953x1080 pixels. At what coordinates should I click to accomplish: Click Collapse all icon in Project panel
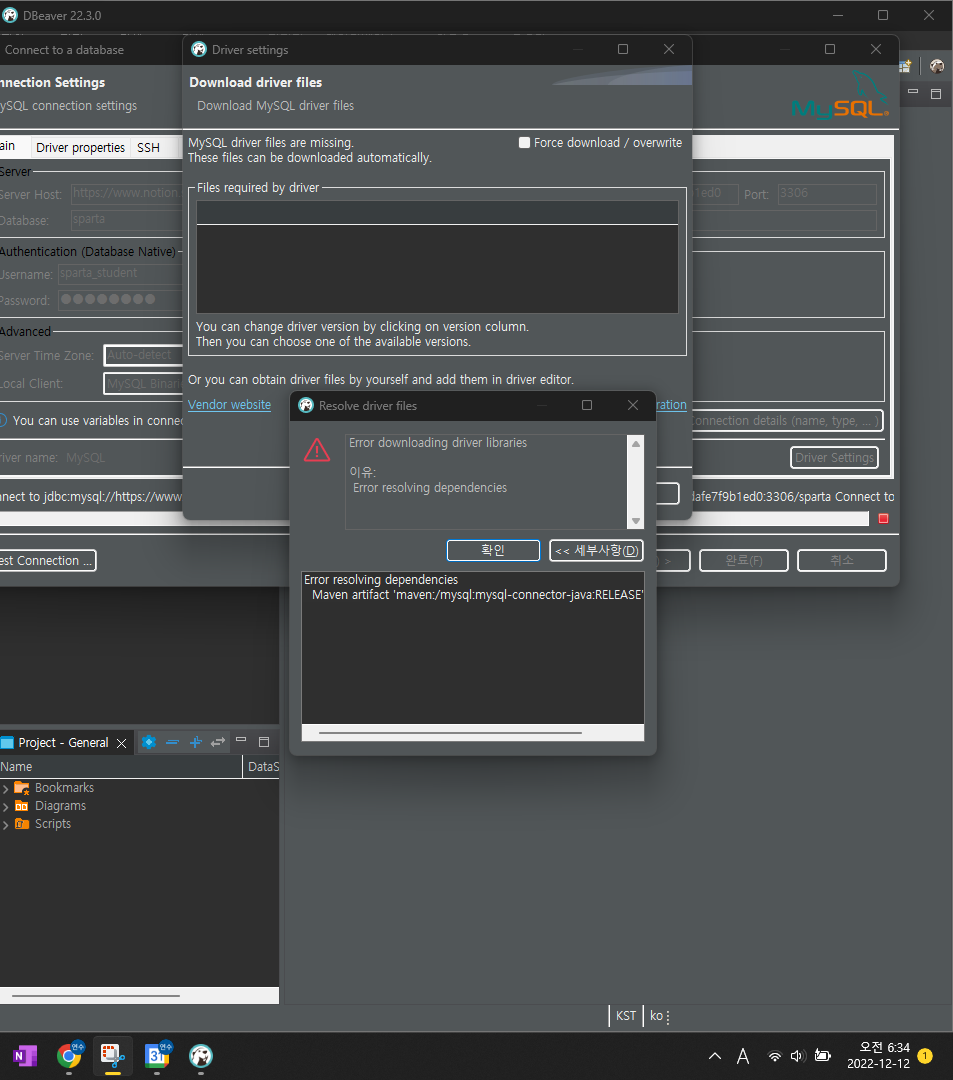(x=172, y=742)
